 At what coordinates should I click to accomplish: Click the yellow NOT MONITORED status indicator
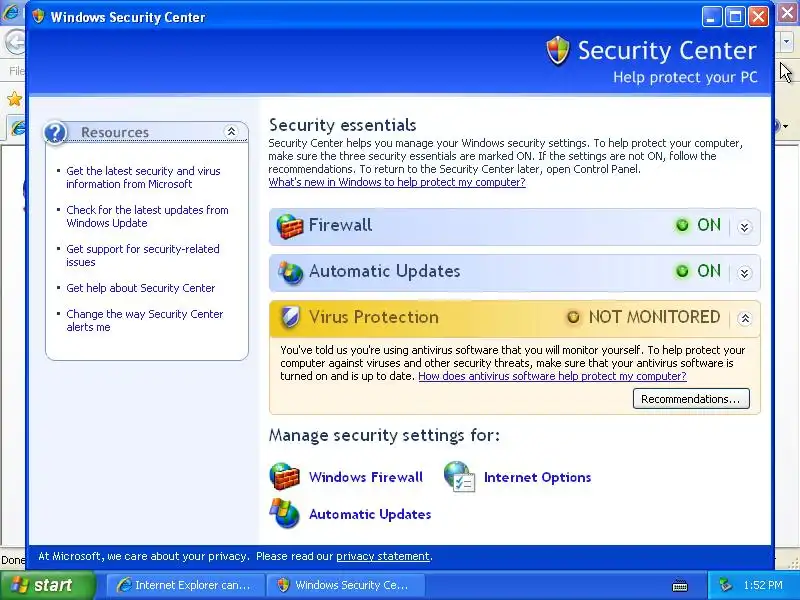[x=573, y=317]
